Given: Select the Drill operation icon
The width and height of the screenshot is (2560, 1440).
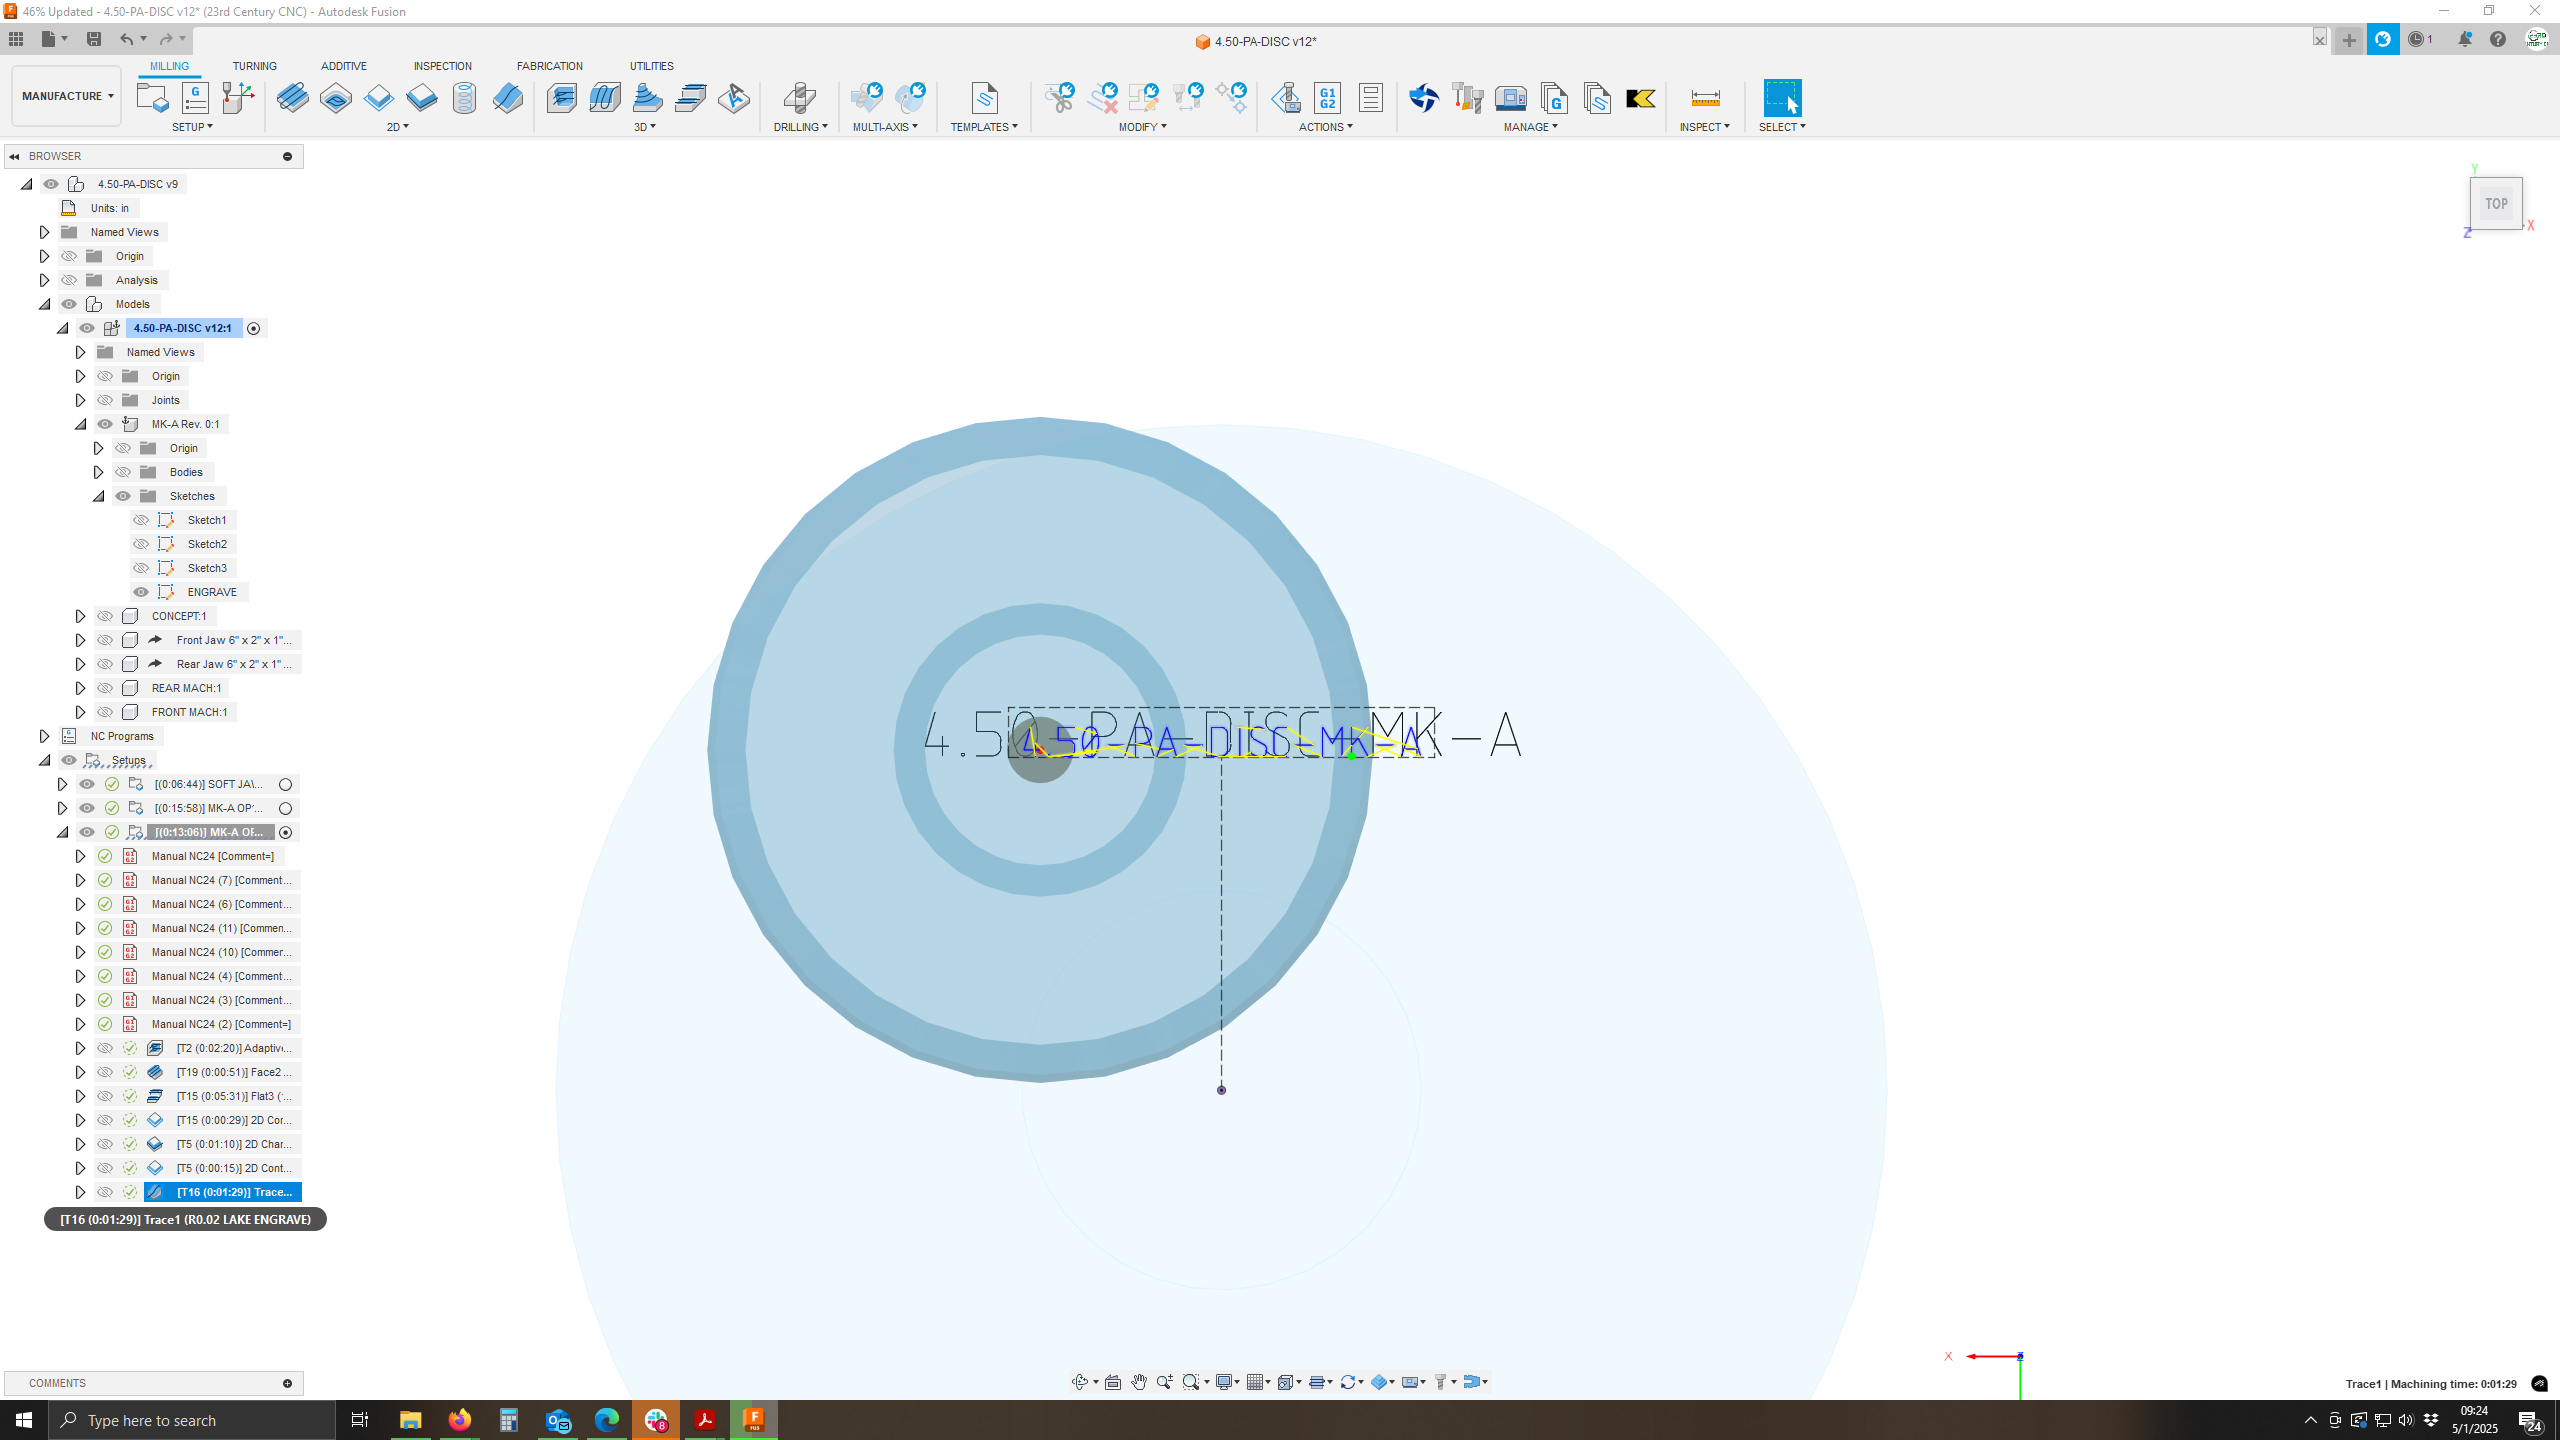Looking at the screenshot, I should point(799,97).
